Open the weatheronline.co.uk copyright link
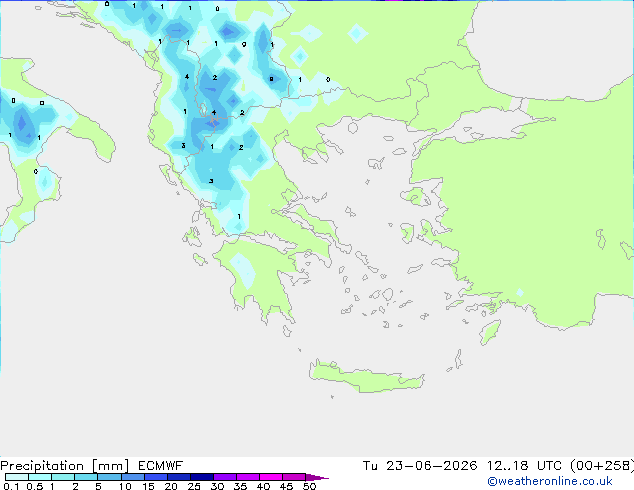The width and height of the screenshot is (634, 490). click(x=550, y=481)
